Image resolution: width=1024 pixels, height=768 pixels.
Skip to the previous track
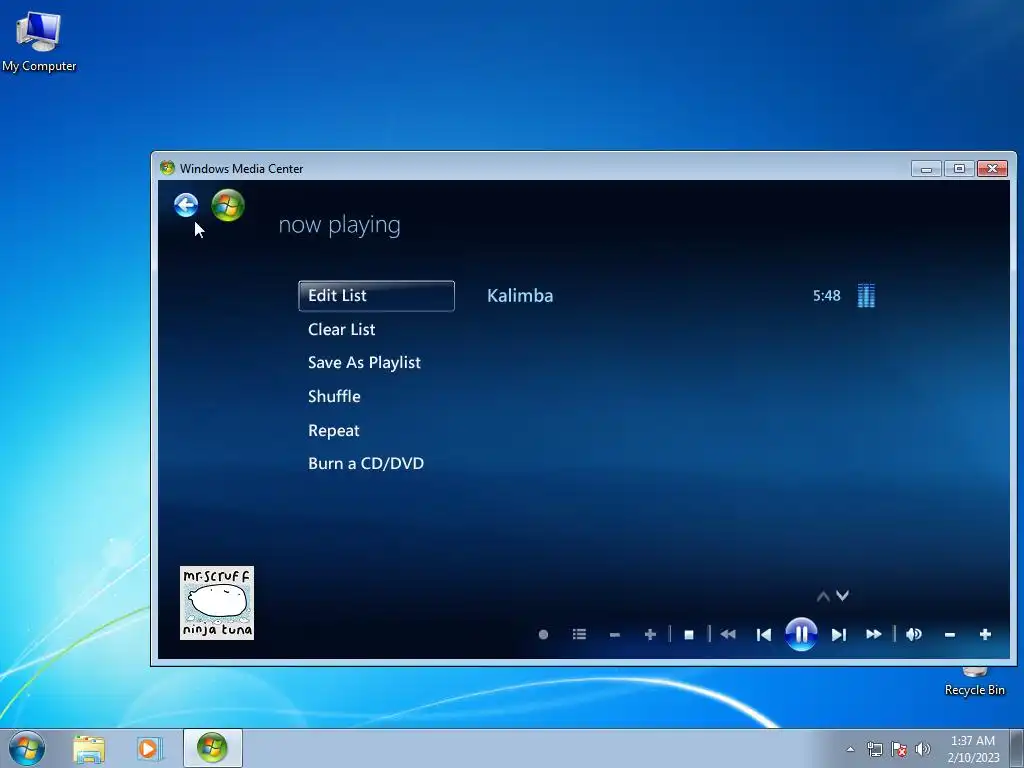pos(763,635)
